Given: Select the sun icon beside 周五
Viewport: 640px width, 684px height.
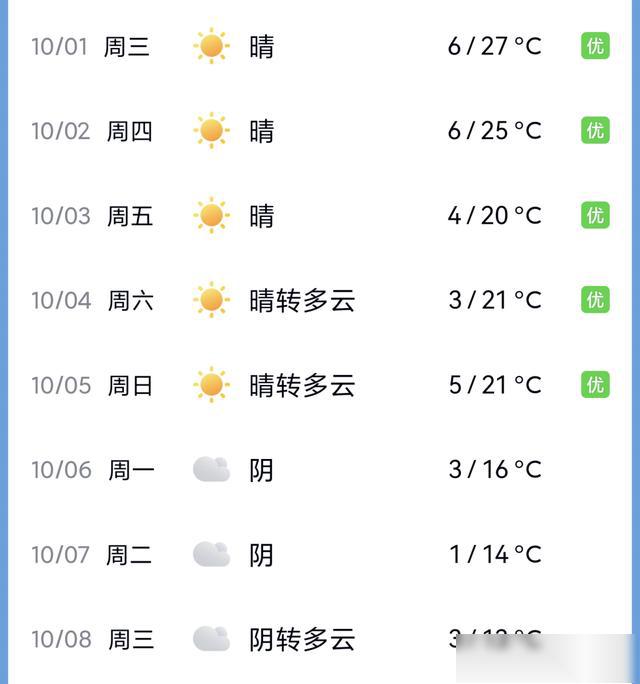Looking at the screenshot, I should 211,216.
